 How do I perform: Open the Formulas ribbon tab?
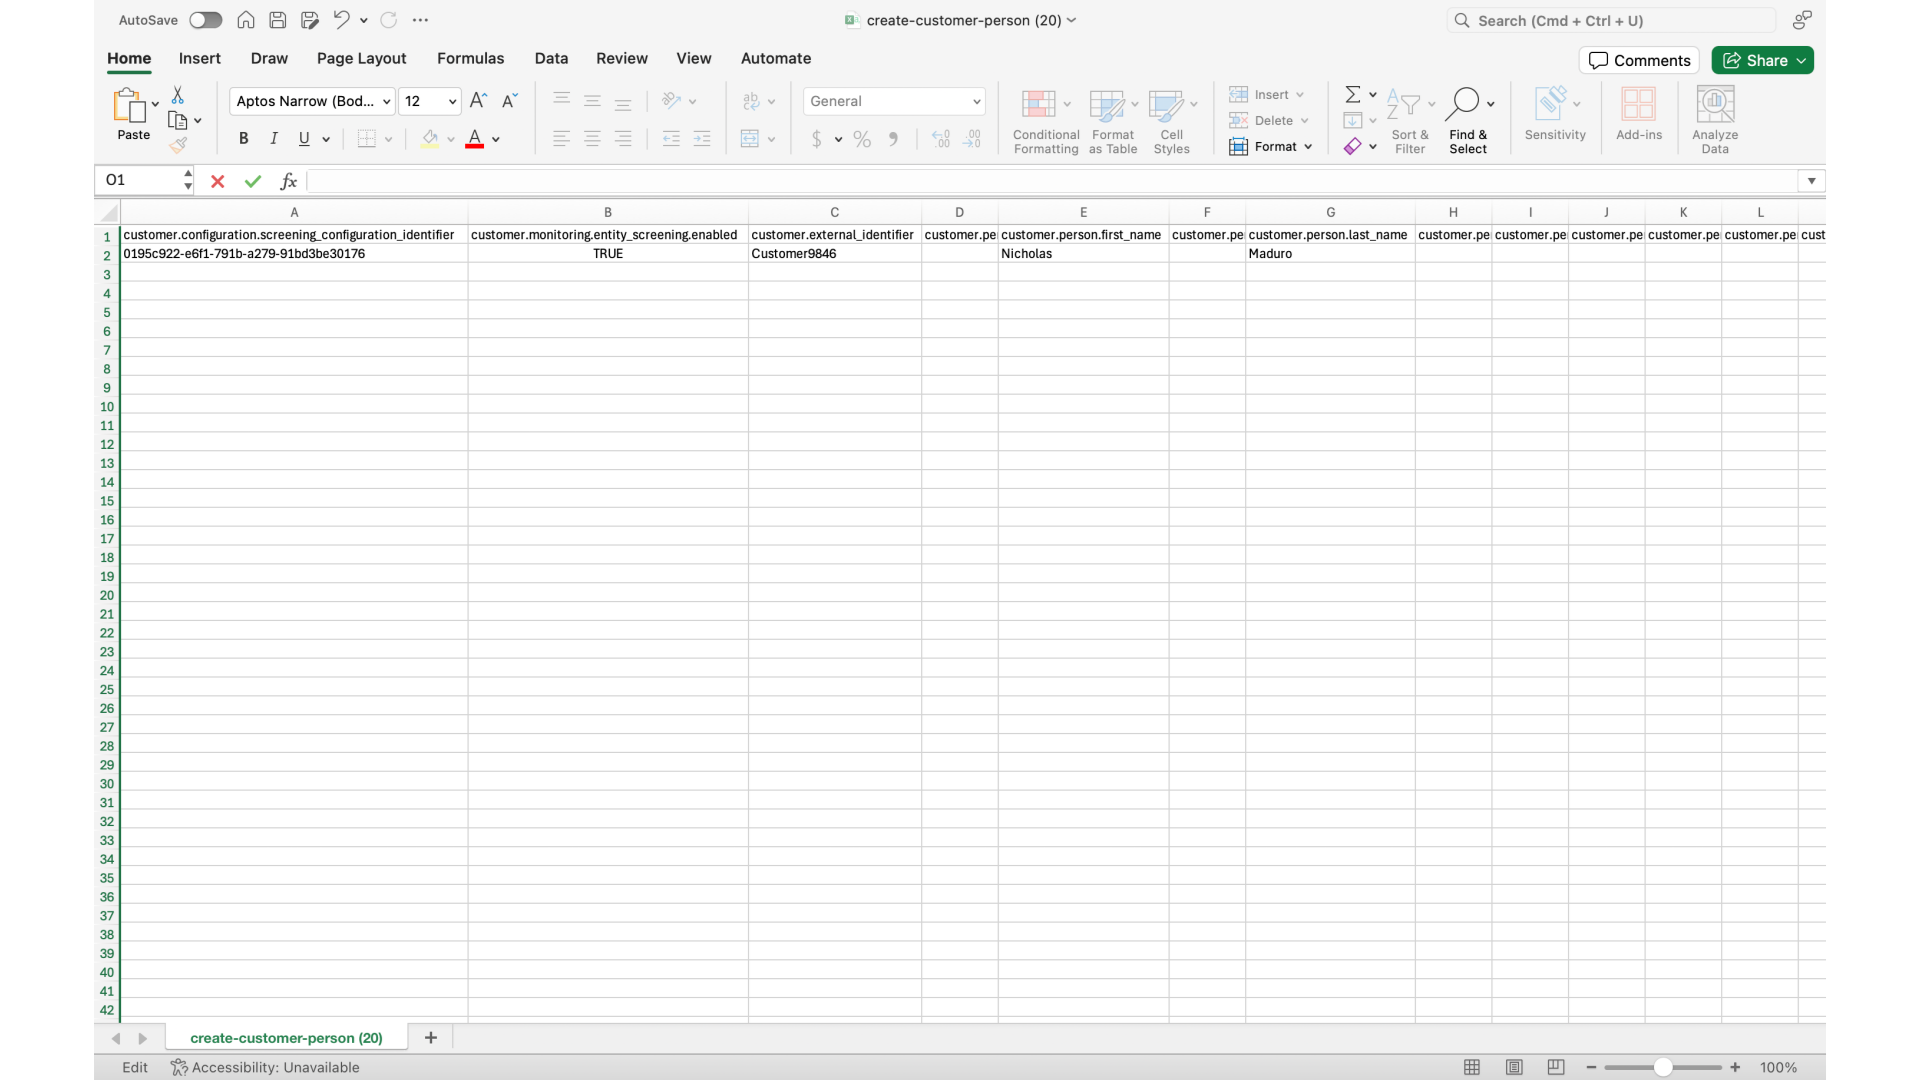click(470, 58)
